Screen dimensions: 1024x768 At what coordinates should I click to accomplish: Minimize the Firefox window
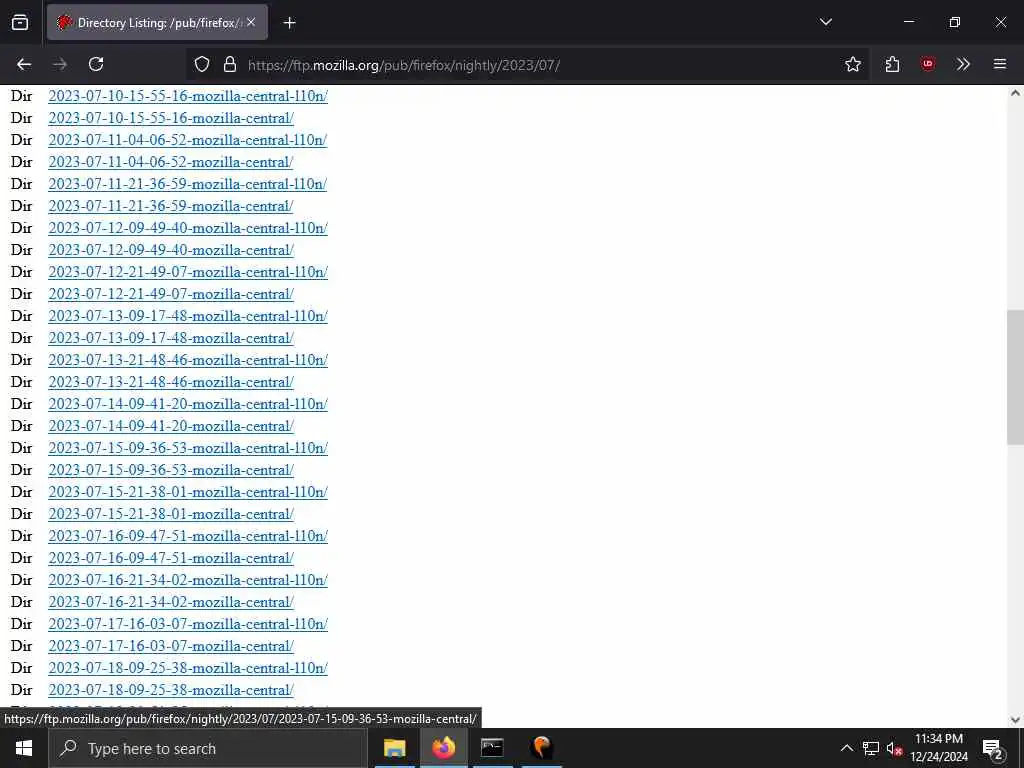[x=908, y=22]
